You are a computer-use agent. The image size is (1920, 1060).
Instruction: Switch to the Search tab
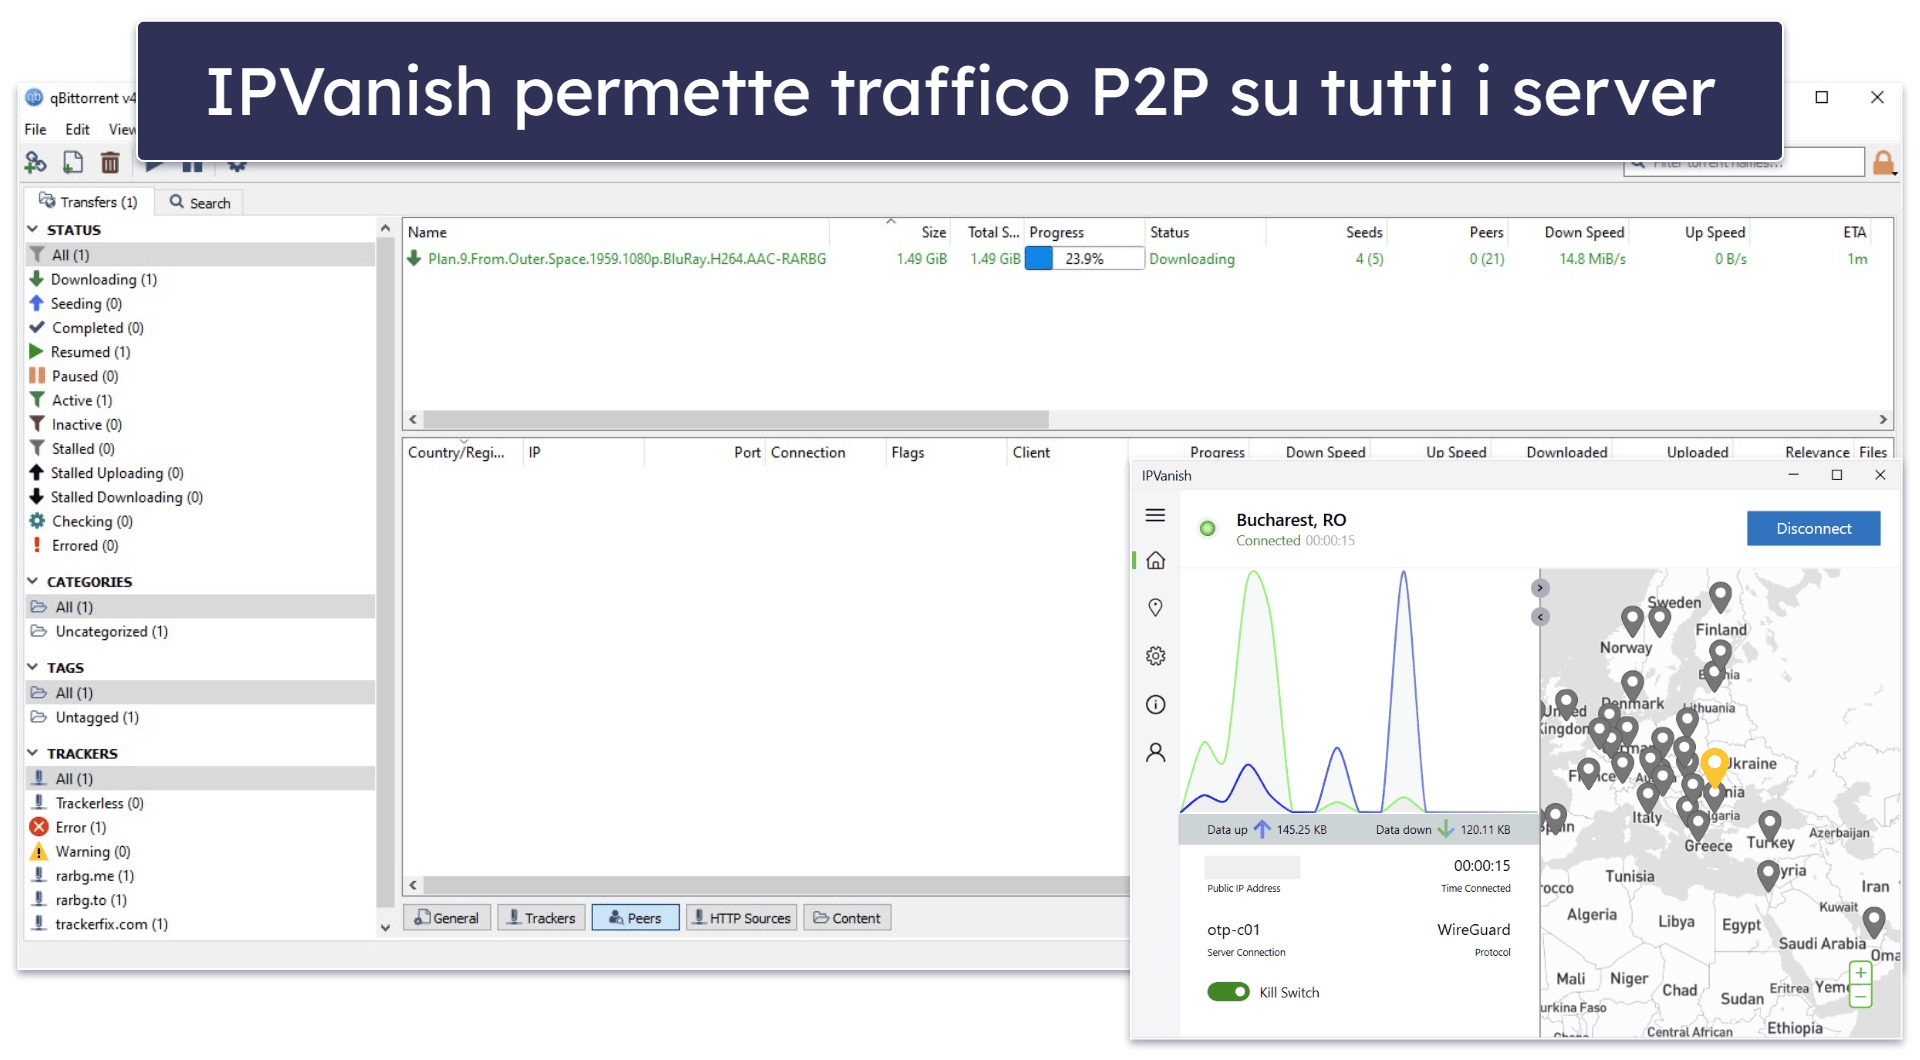point(200,202)
